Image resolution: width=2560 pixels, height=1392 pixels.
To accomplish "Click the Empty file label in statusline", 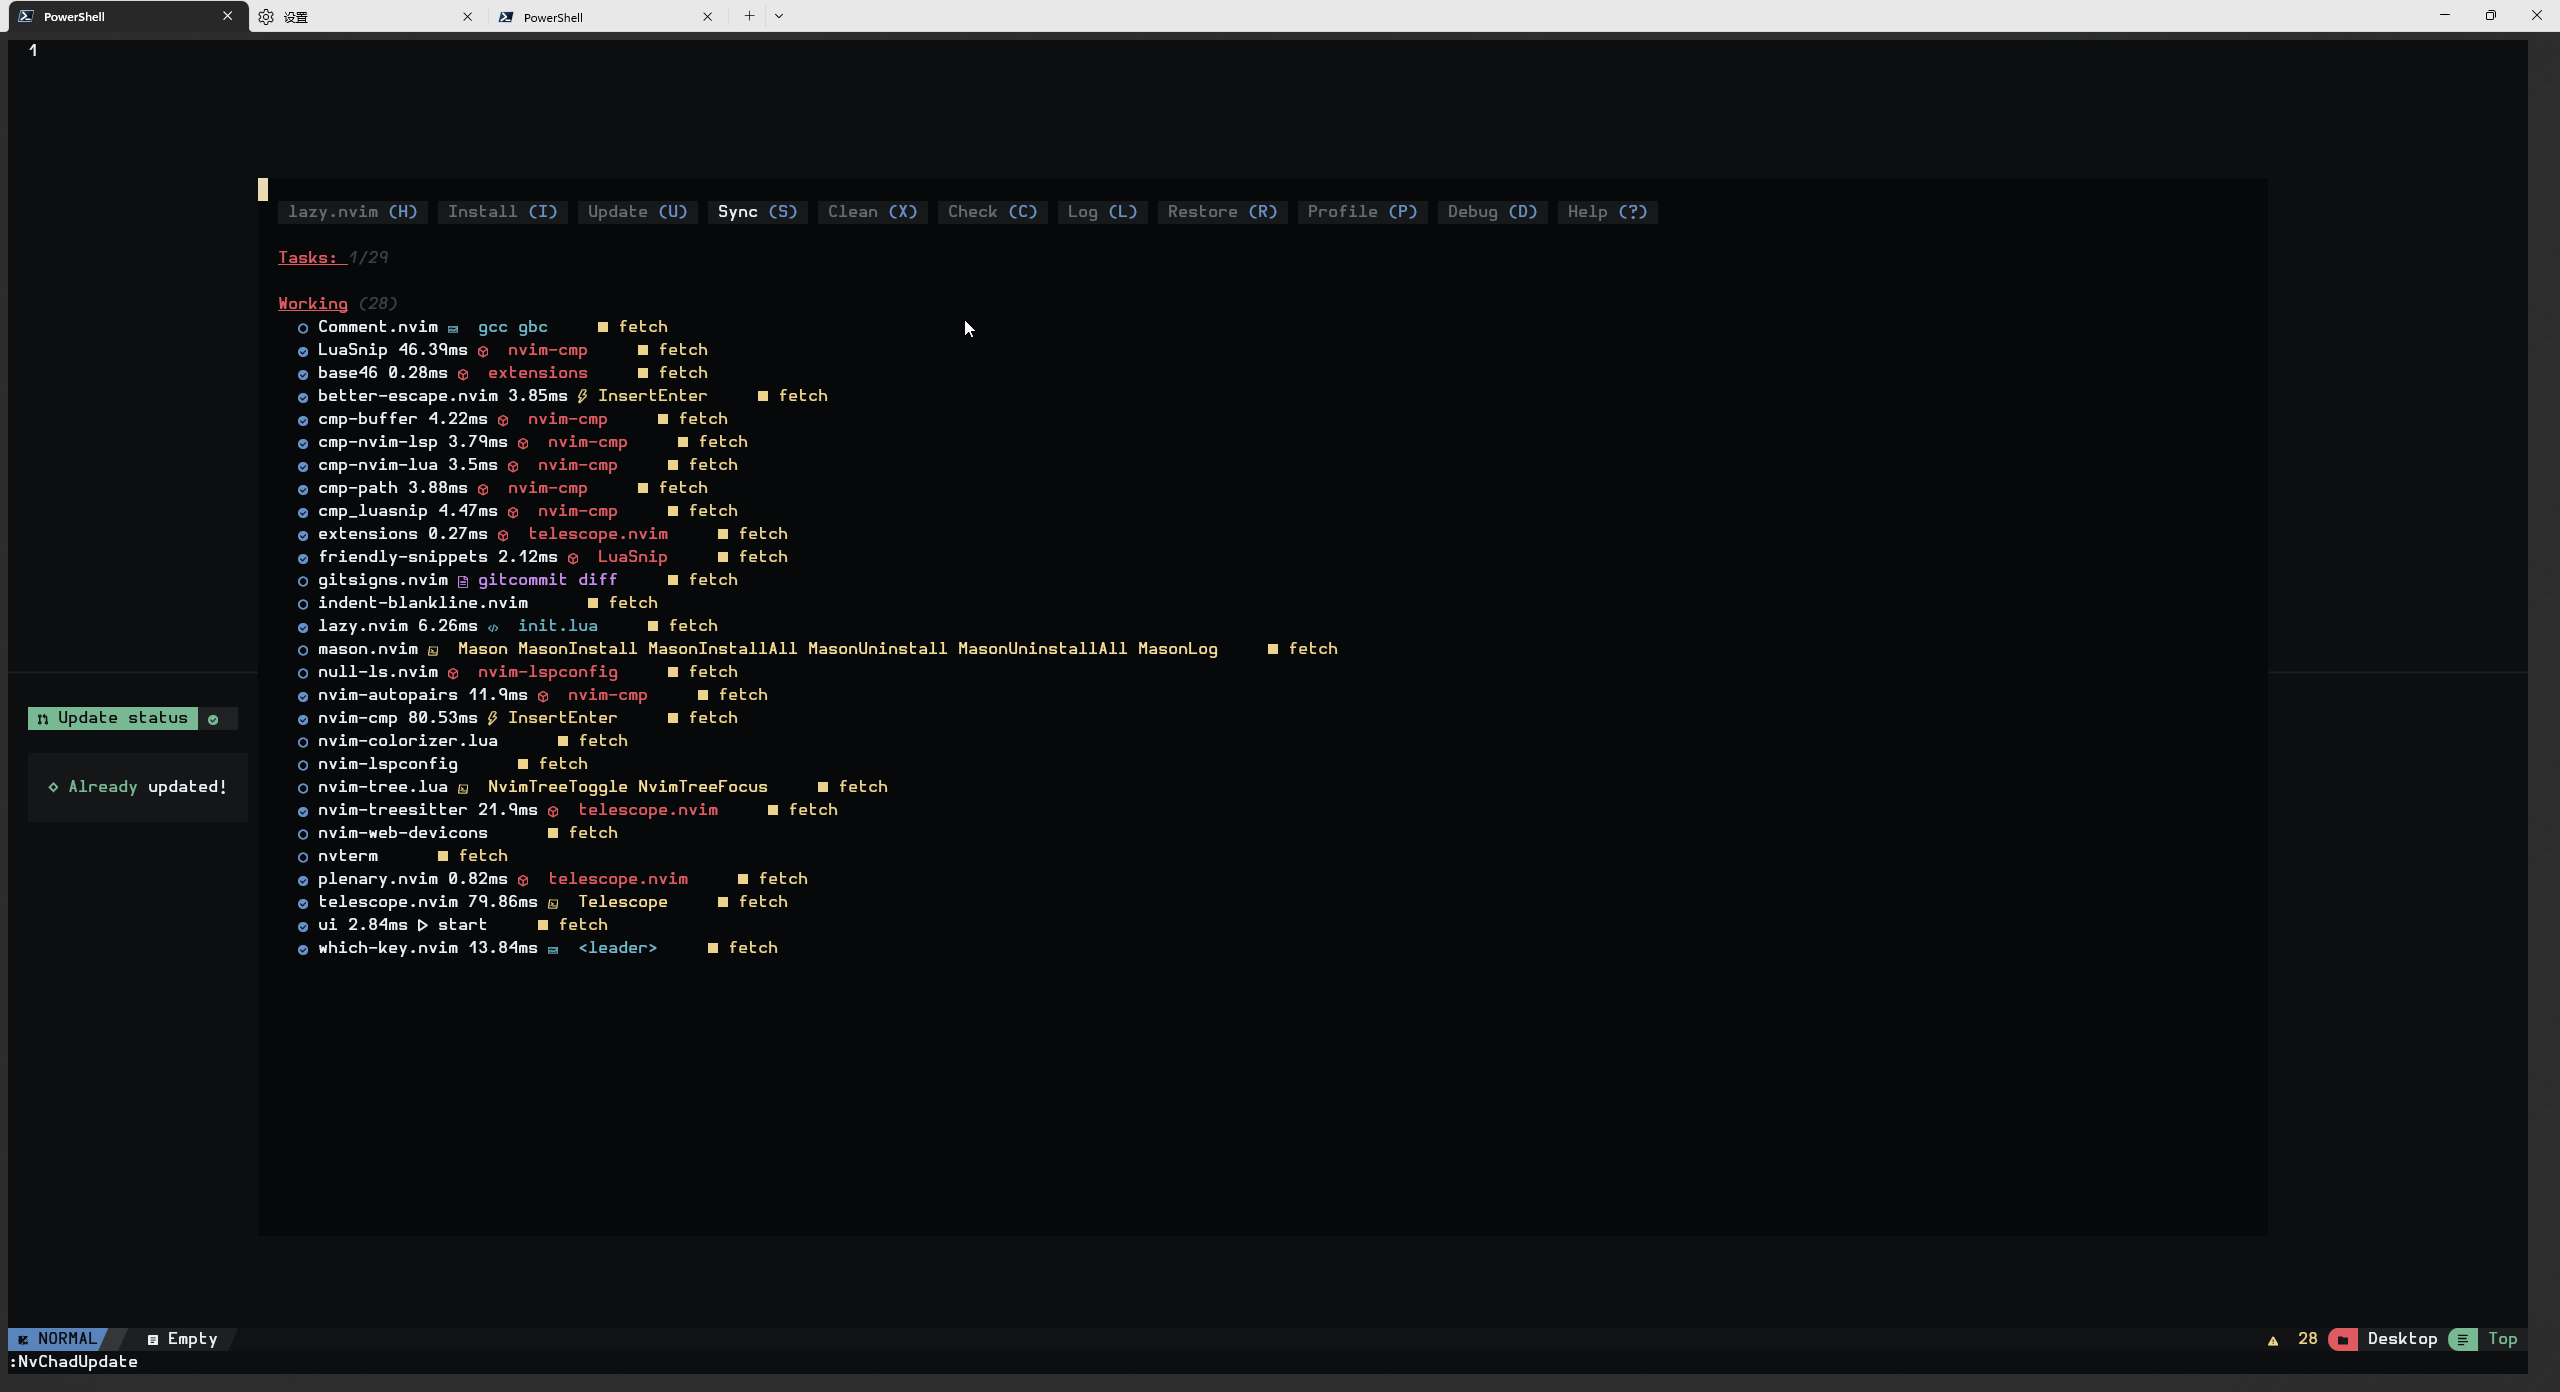I will pyautogui.click(x=192, y=1339).
